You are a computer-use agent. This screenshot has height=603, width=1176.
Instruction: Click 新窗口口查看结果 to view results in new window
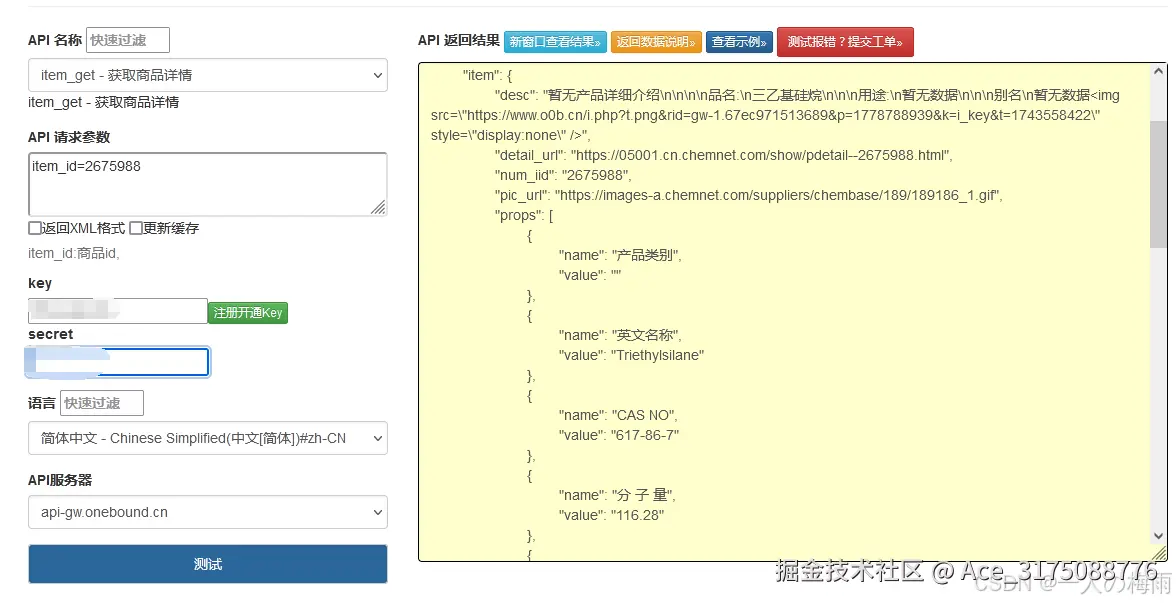point(556,43)
